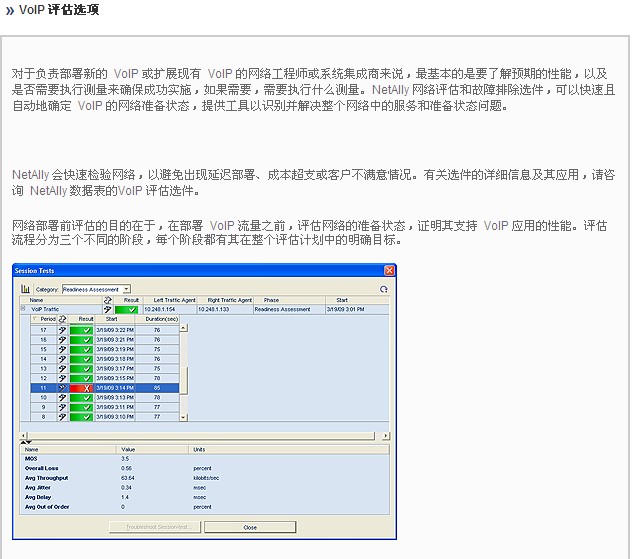Open the Category Readiness Assessment dropdown
632x559 pixels.
(127, 289)
